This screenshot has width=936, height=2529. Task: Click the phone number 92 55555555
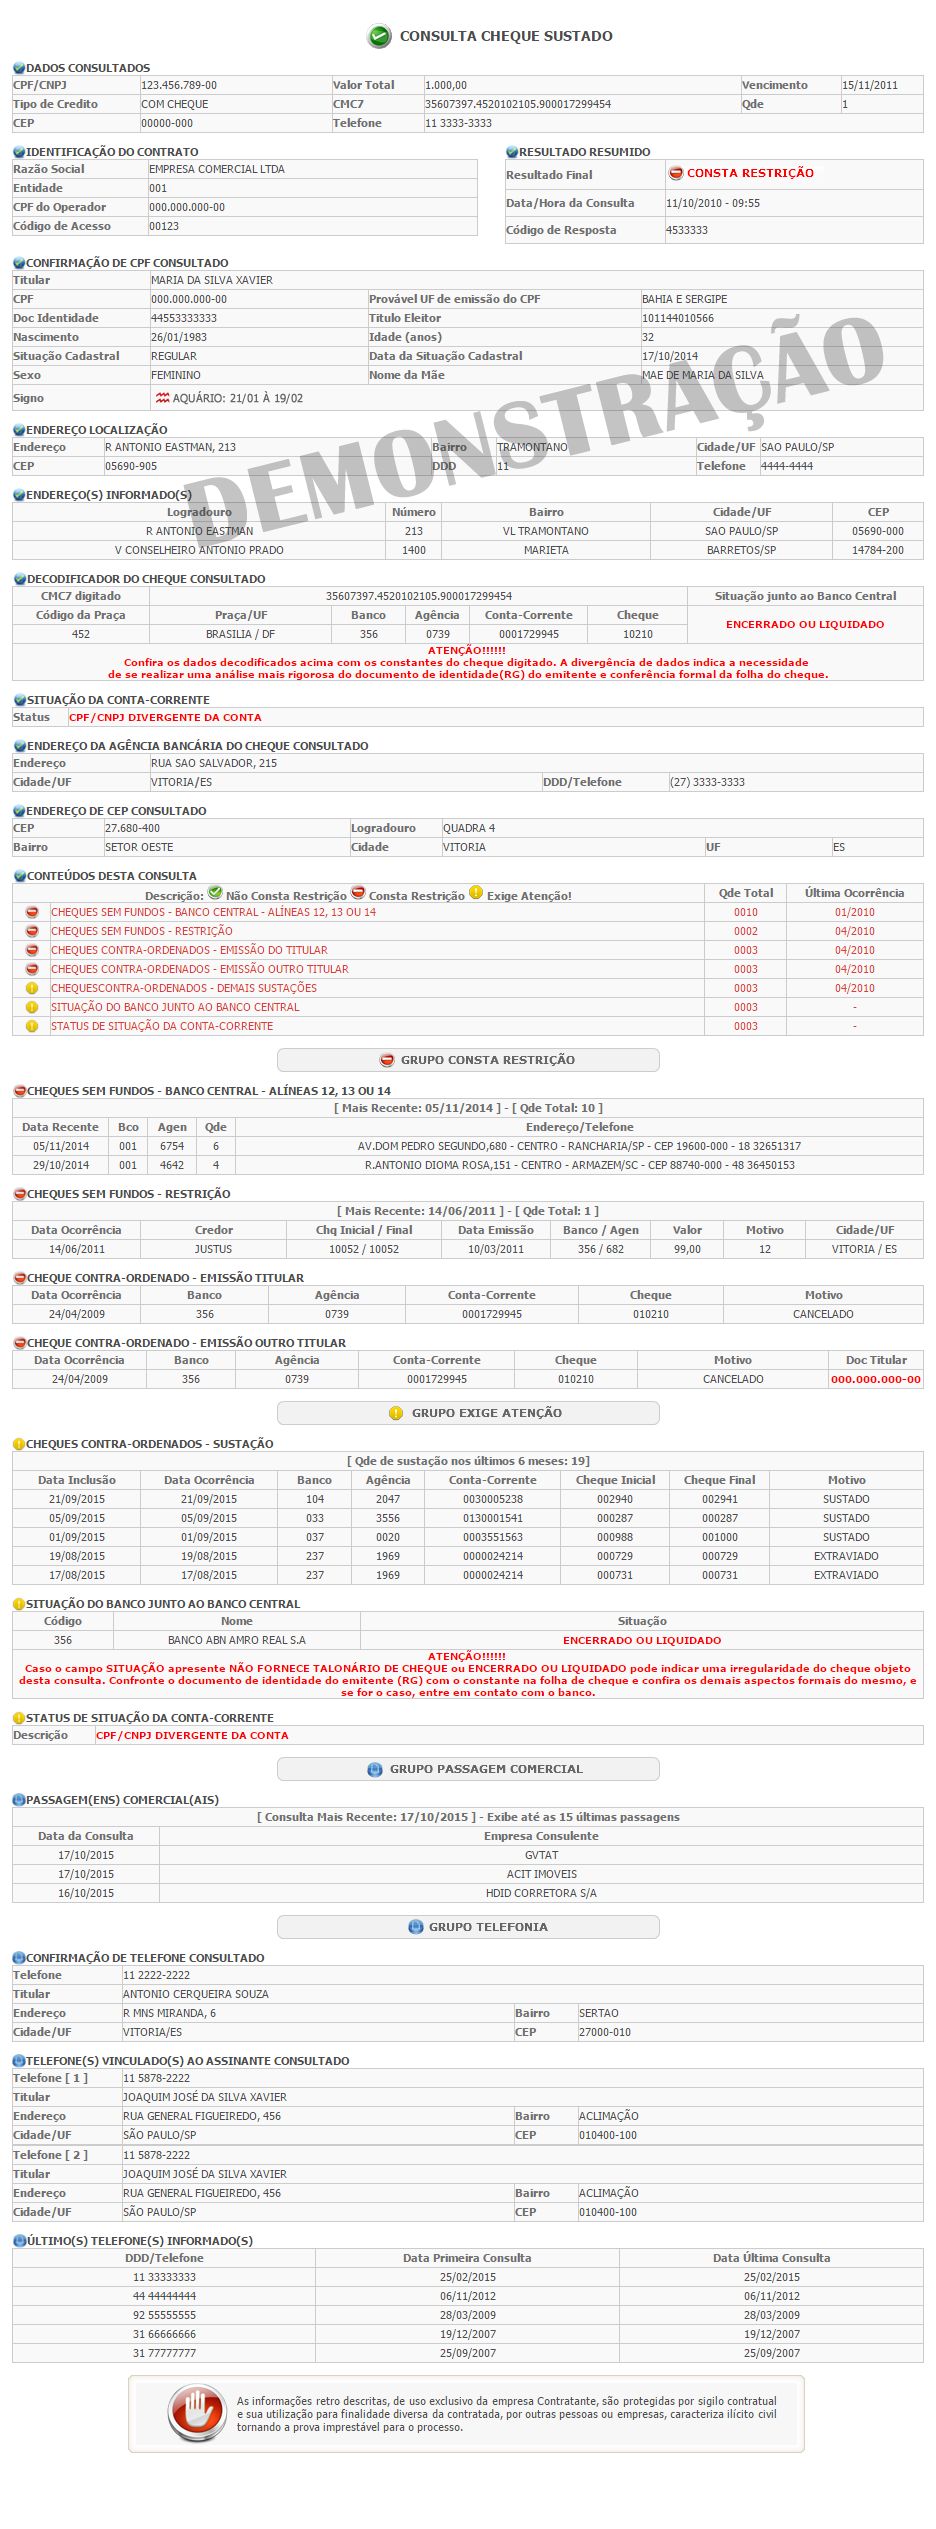(165, 2316)
